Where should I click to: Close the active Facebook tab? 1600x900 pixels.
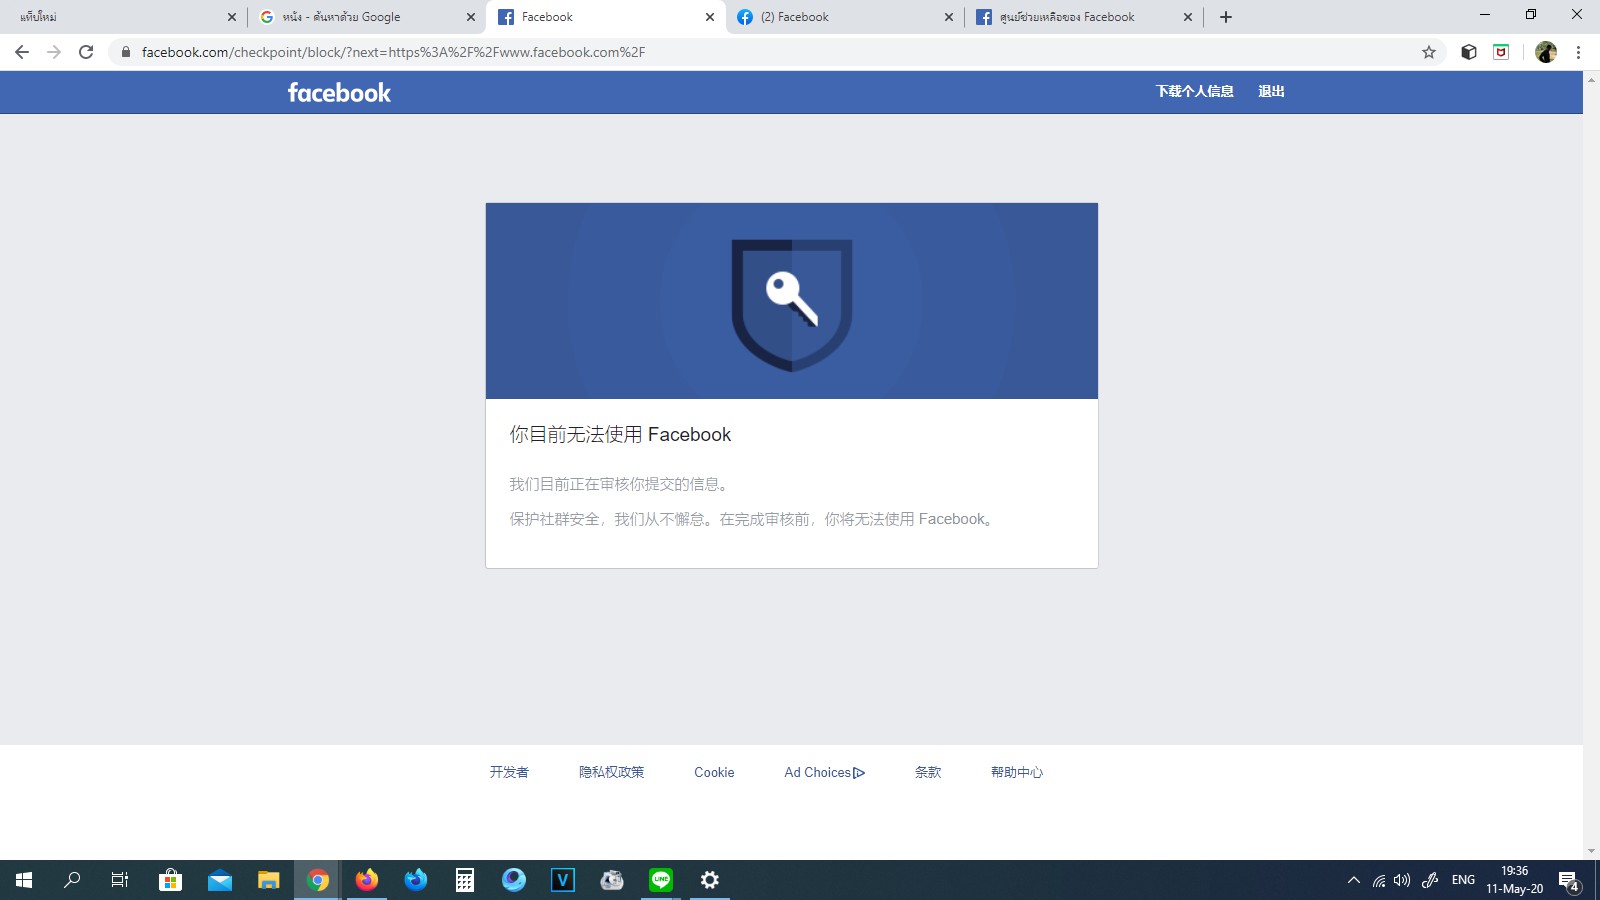(x=710, y=17)
